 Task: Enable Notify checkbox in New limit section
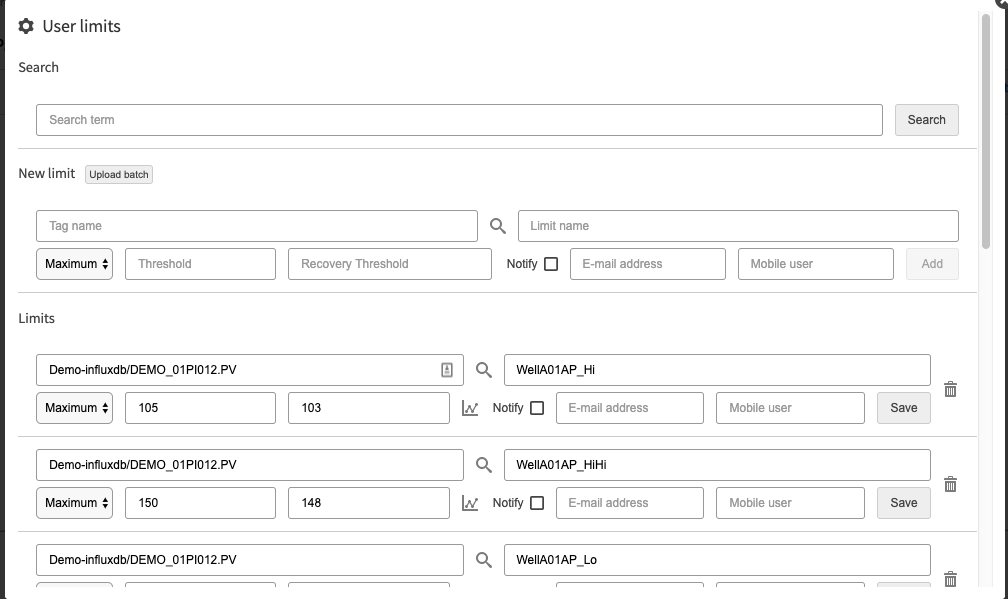[x=551, y=264]
